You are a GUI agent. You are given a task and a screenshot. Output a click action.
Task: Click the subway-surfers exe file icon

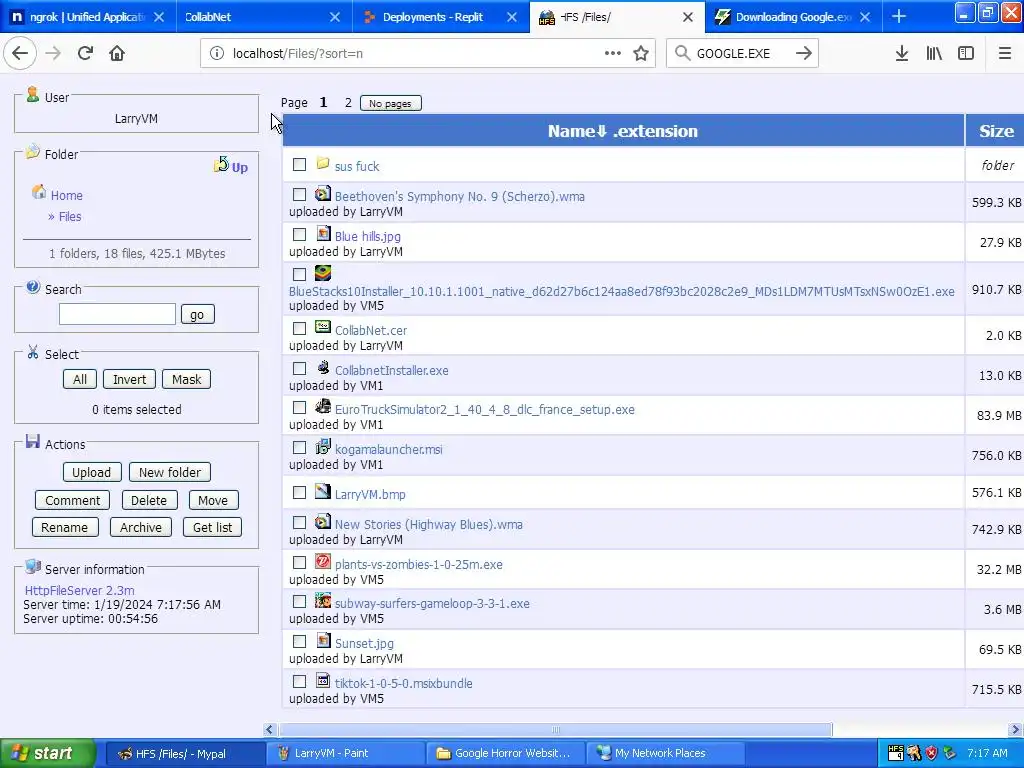click(x=323, y=601)
